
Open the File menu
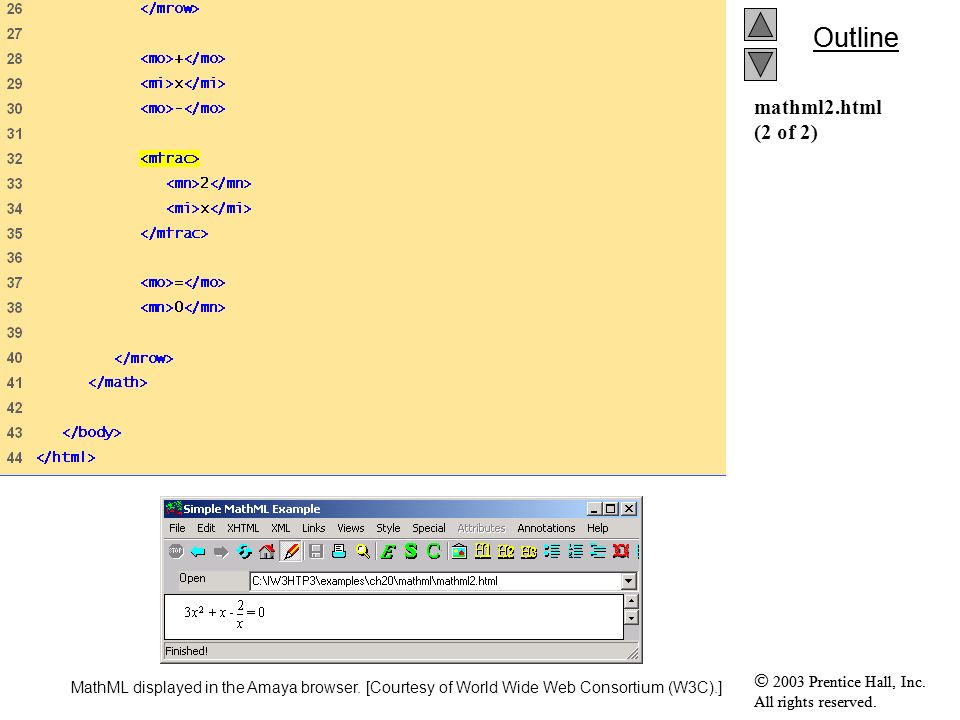(177, 528)
